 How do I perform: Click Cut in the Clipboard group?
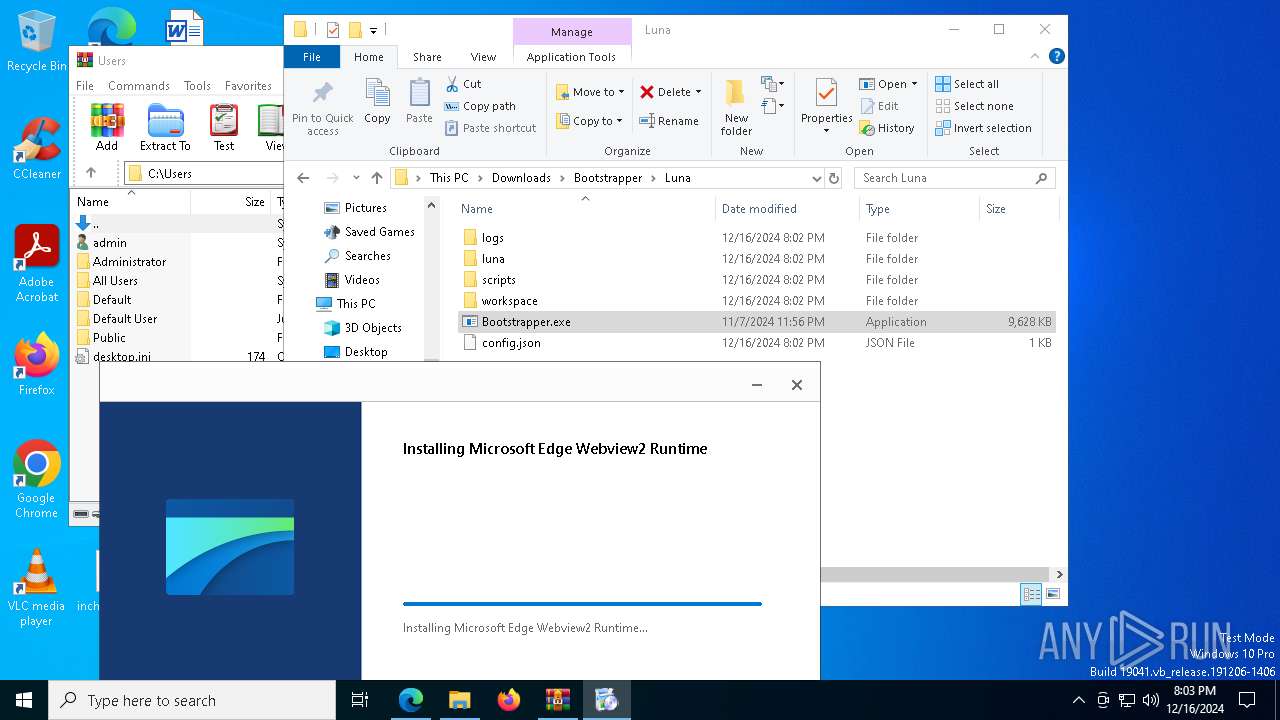(x=463, y=84)
